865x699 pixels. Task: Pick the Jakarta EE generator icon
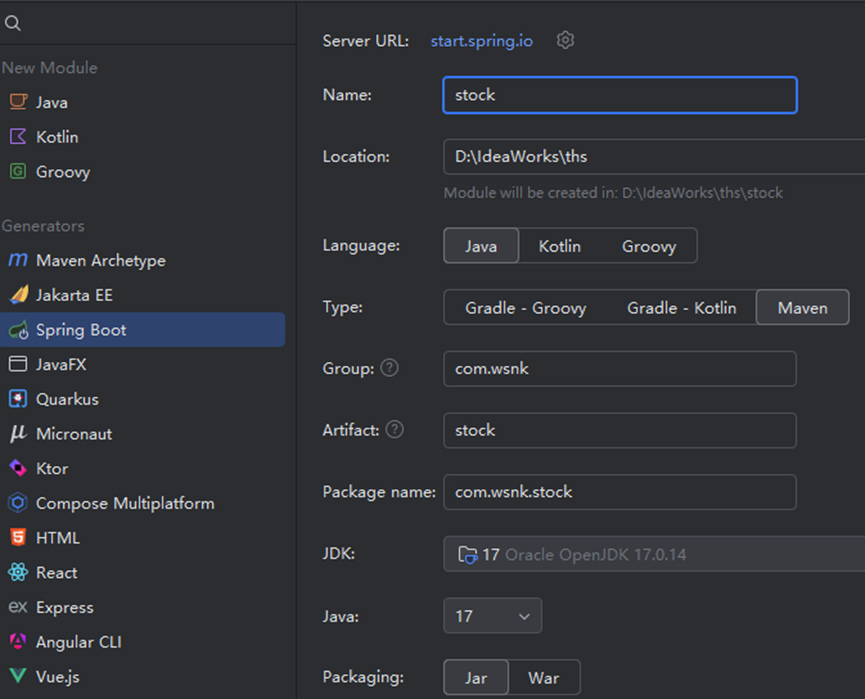coord(18,295)
